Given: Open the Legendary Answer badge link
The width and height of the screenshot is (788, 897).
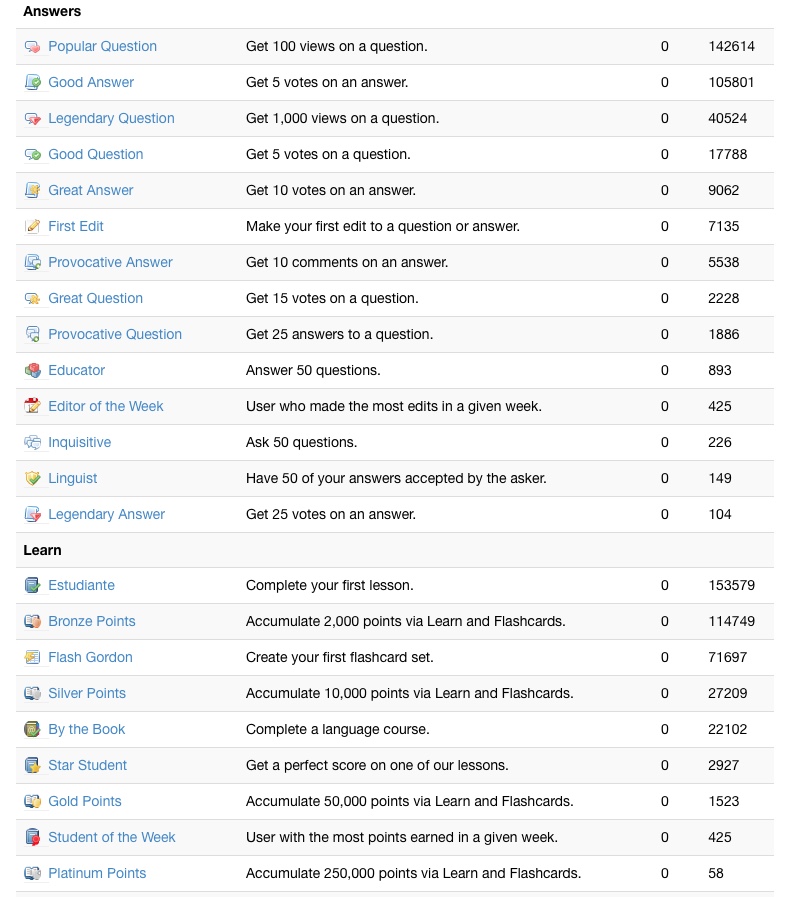Looking at the screenshot, I should click(106, 515).
